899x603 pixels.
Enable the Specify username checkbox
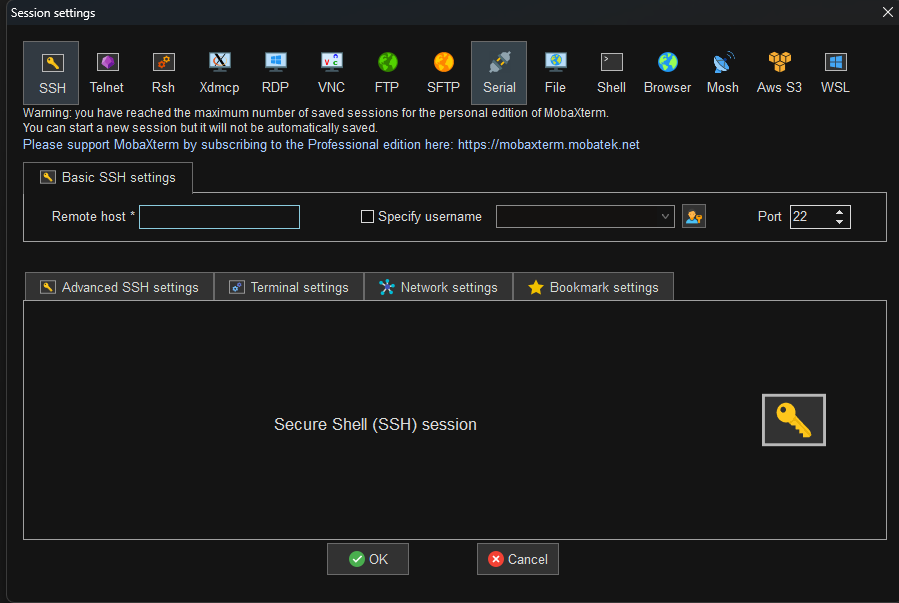click(x=367, y=217)
